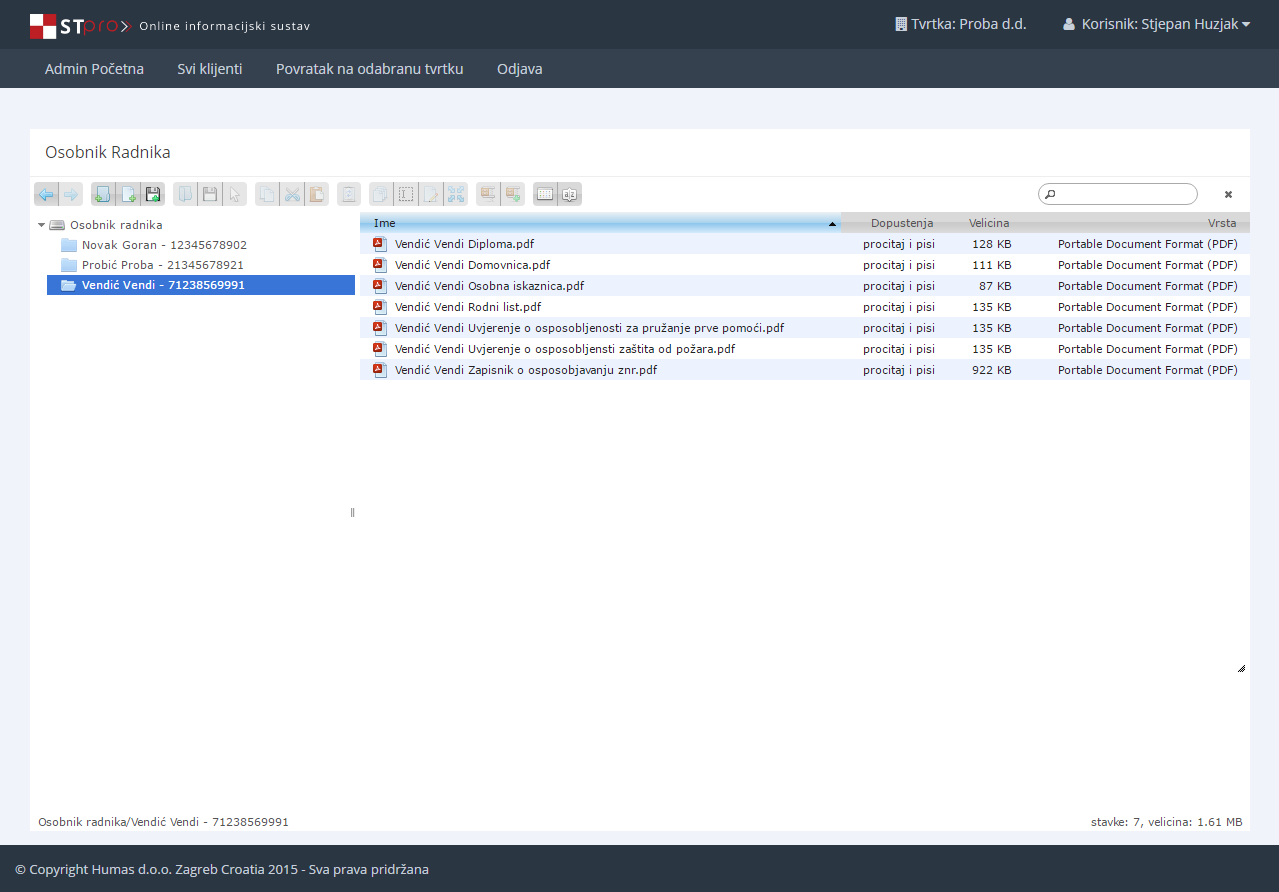
Task: Click Odjava to log out
Action: (519, 69)
